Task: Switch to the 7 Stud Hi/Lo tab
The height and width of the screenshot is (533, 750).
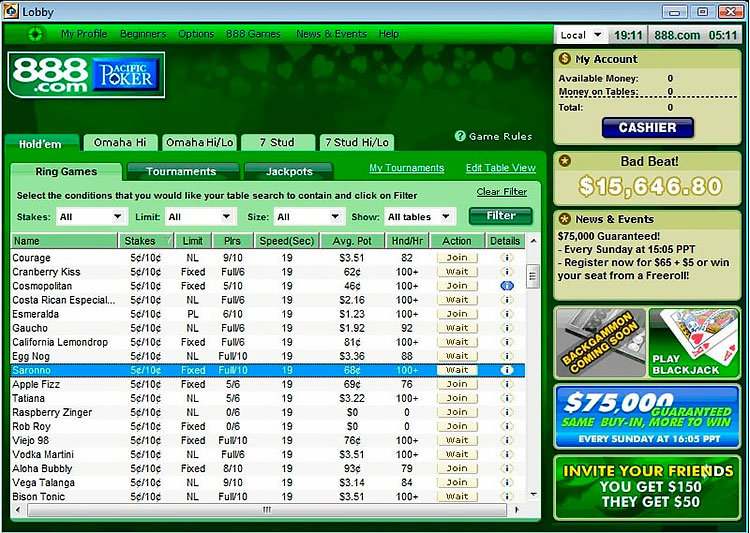Action: (x=357, y=142)
